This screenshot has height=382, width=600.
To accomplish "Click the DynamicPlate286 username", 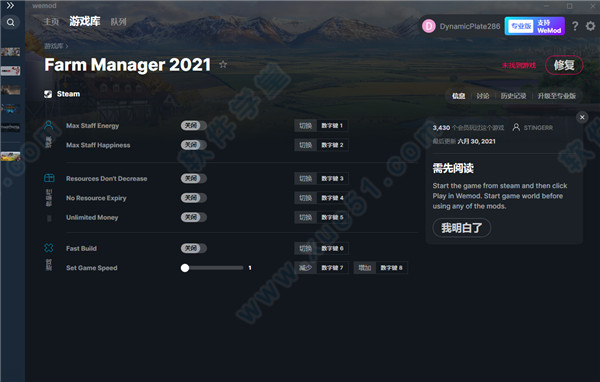I will click(470, 26).
